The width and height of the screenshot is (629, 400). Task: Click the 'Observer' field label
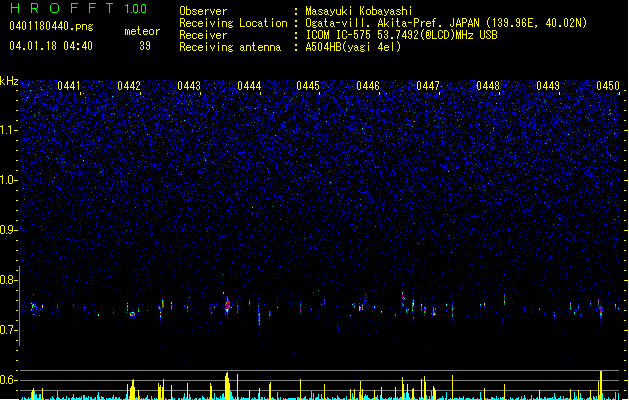[203, 11]
